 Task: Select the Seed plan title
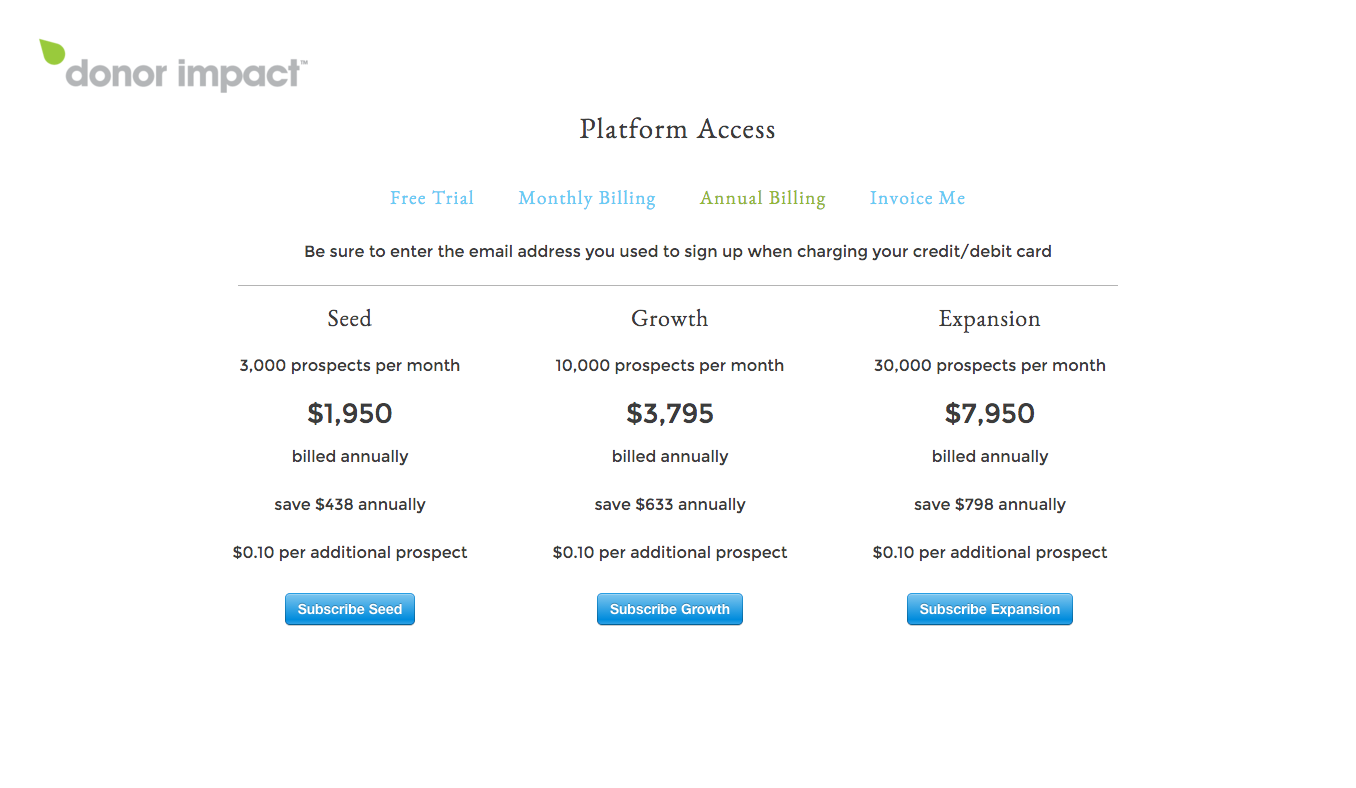pos(350,319)
